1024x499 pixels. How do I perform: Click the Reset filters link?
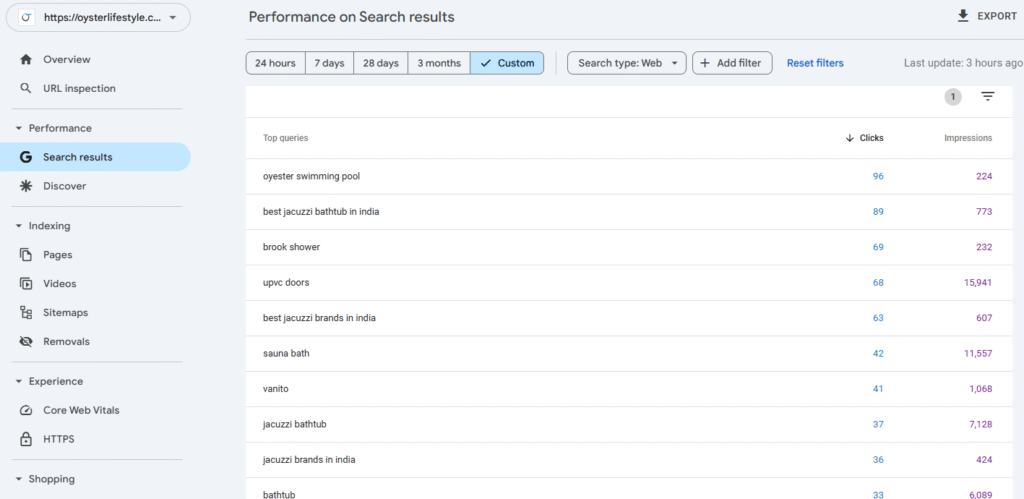tap(815, 63)
